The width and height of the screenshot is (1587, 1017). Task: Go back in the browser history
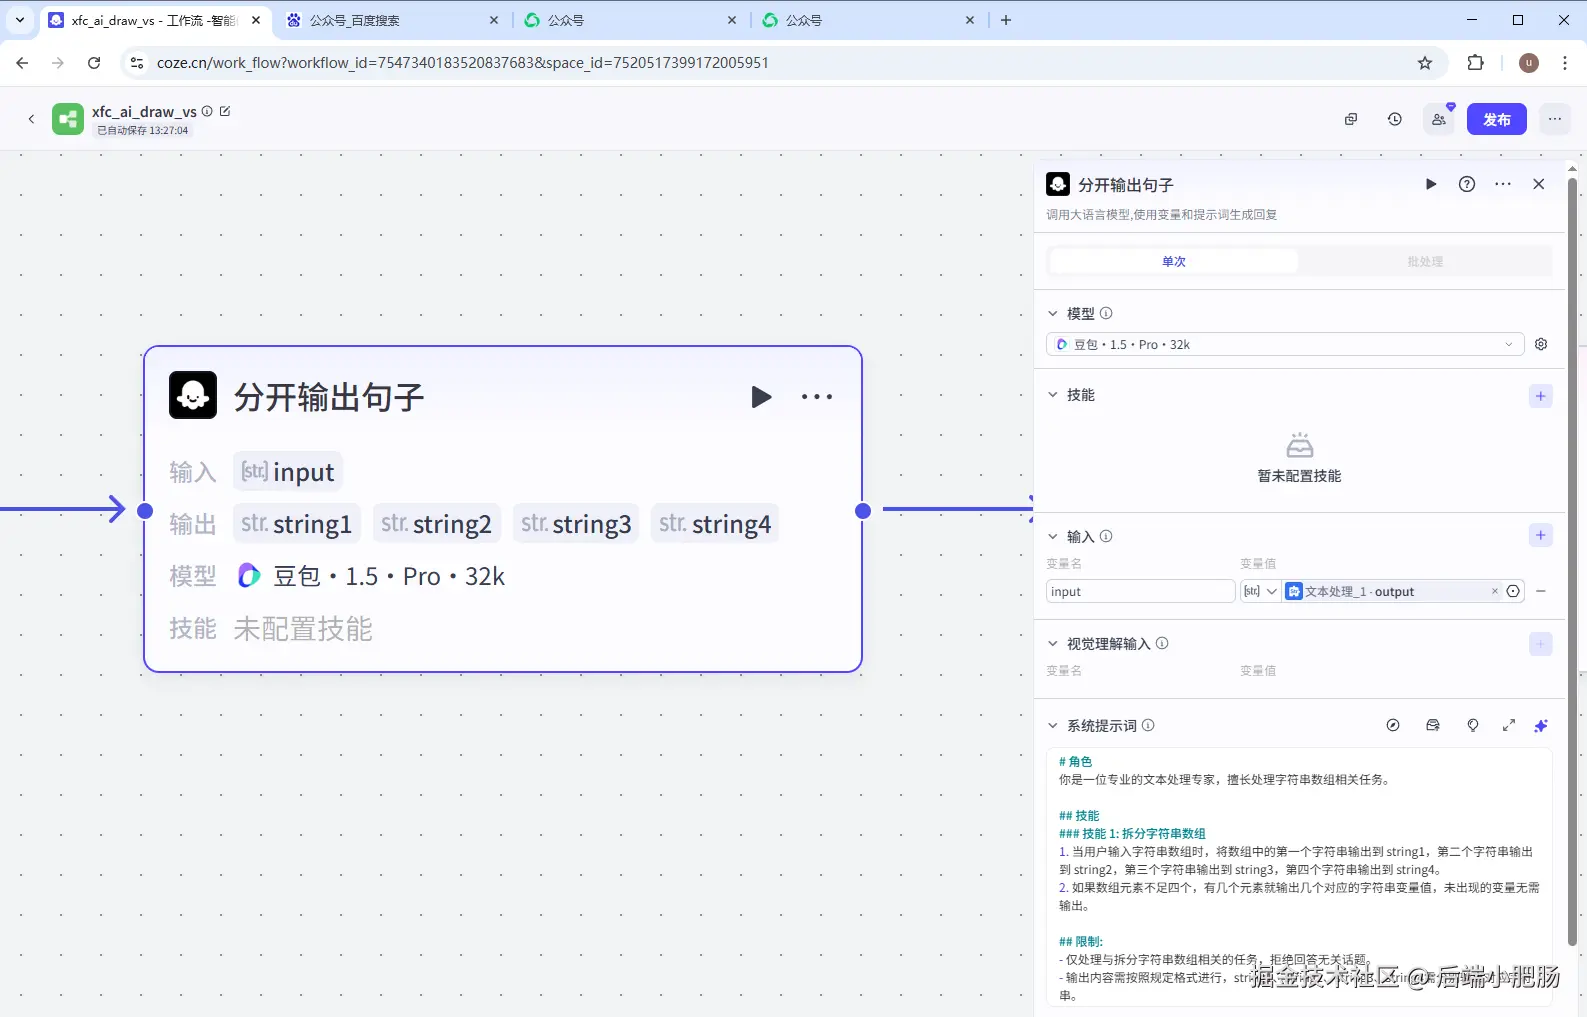(x=22, y=63)
